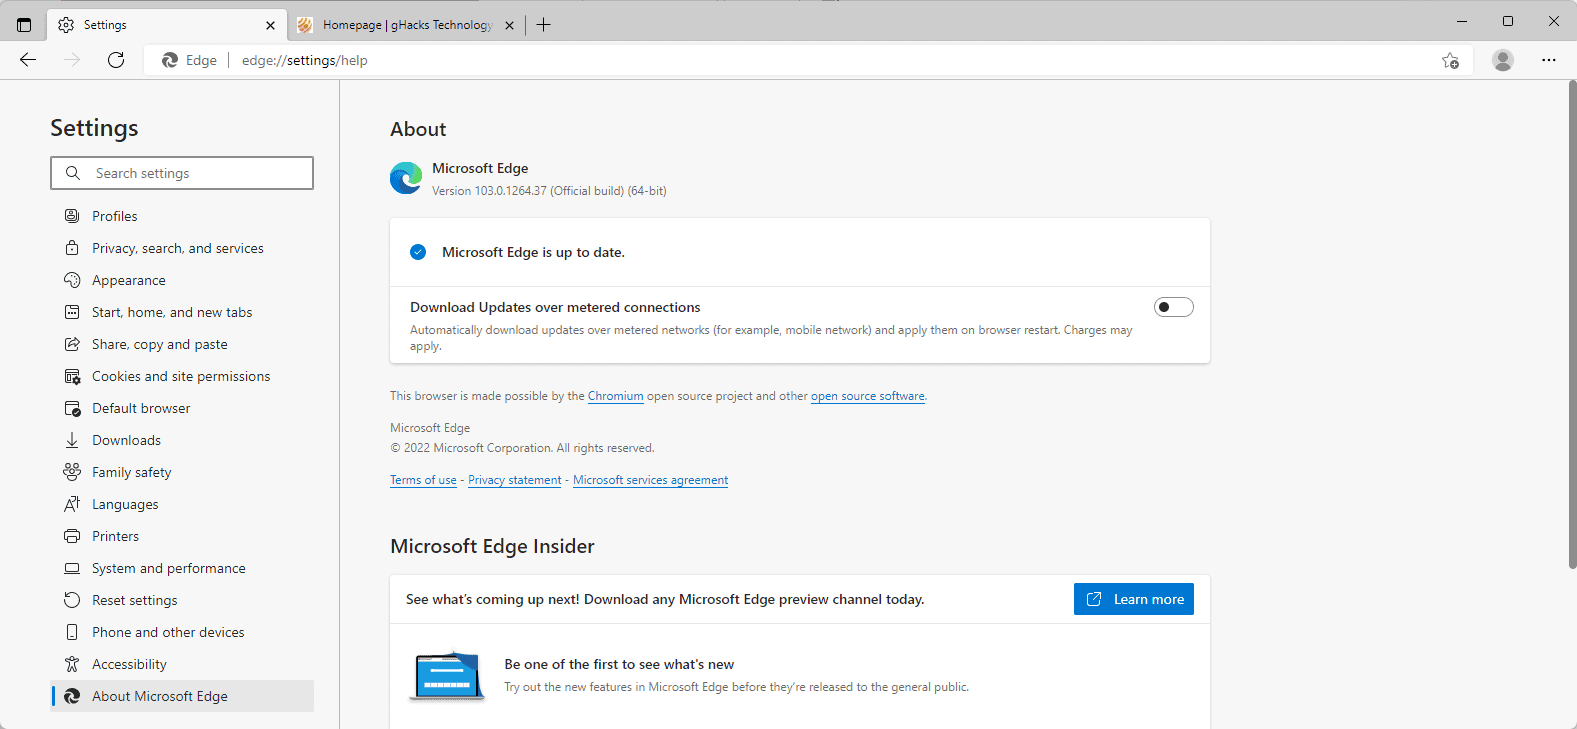Image resolution: width=1577 pixels, height=729 pixels.
Task: Click the Downloads arrow icon
Action: (72, 440)
